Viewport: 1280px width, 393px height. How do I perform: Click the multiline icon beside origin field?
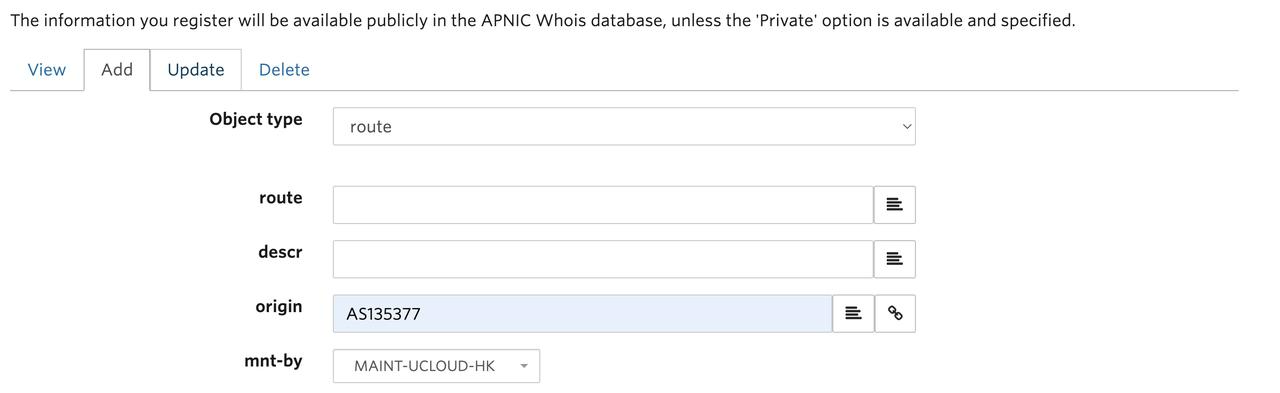pos(853,313)
